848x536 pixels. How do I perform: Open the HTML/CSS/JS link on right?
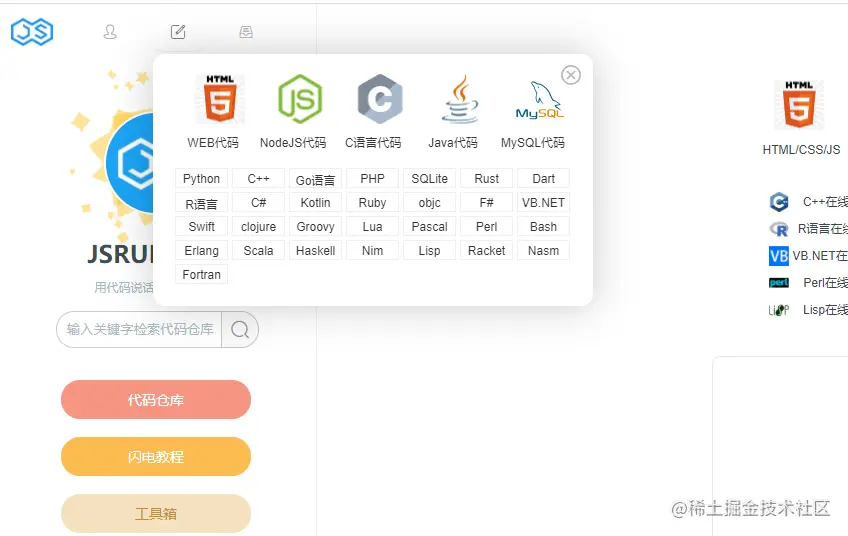[801, 150]
